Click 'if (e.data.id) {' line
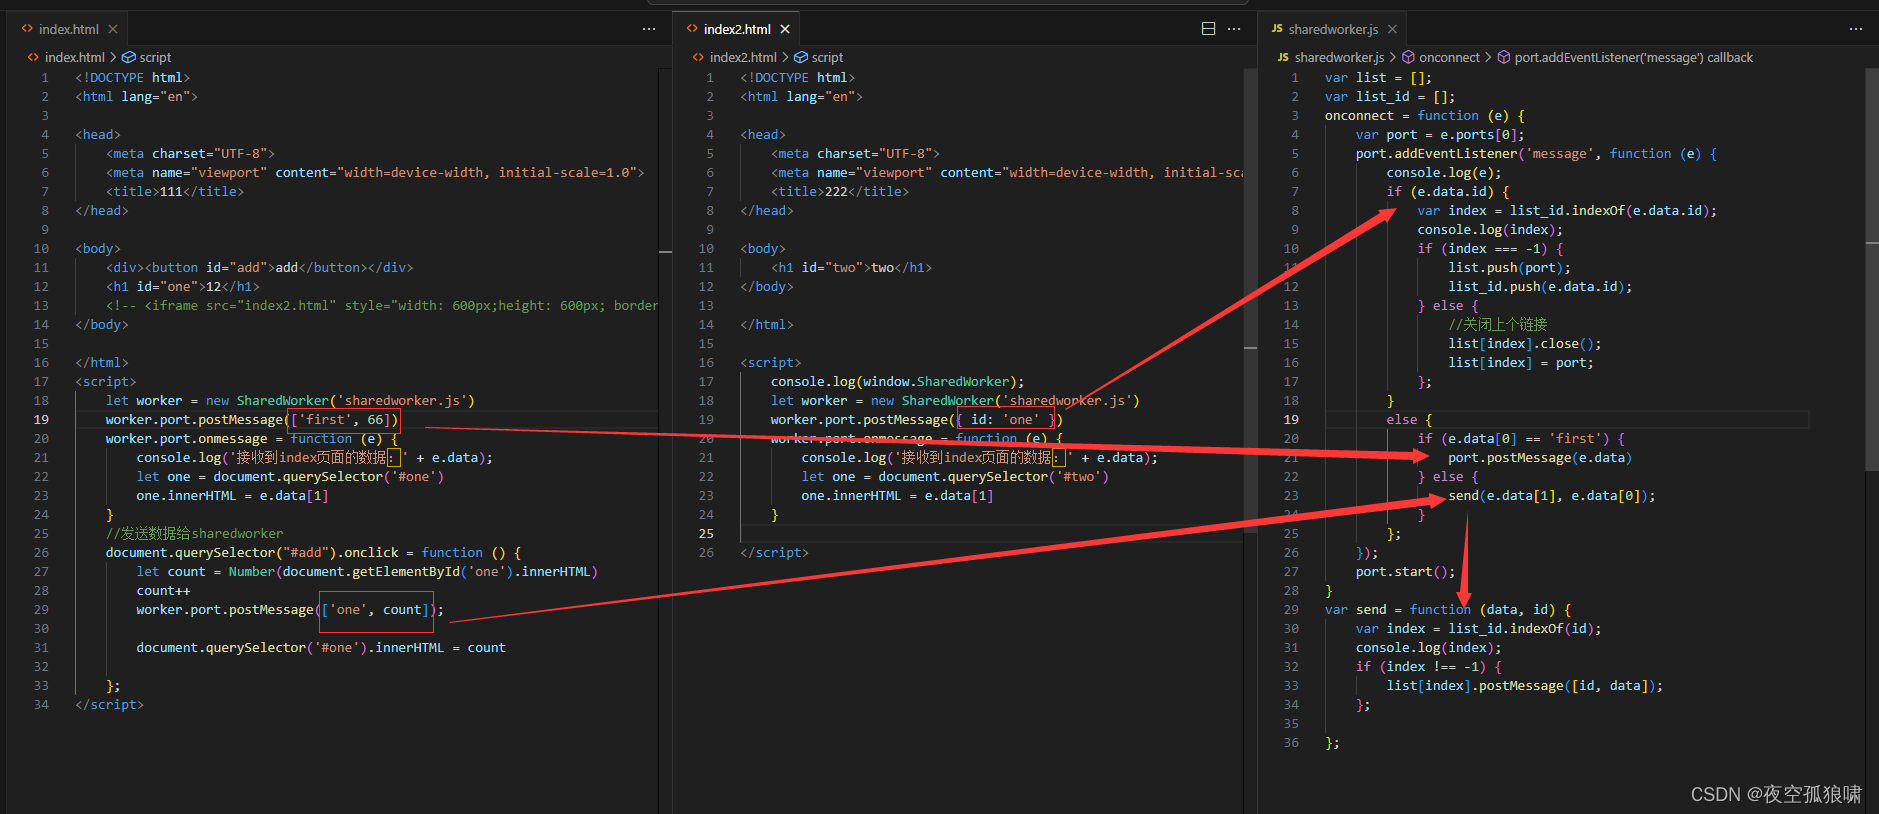Viewport: 1879px width, 814px height. (x=1448, y=191)
